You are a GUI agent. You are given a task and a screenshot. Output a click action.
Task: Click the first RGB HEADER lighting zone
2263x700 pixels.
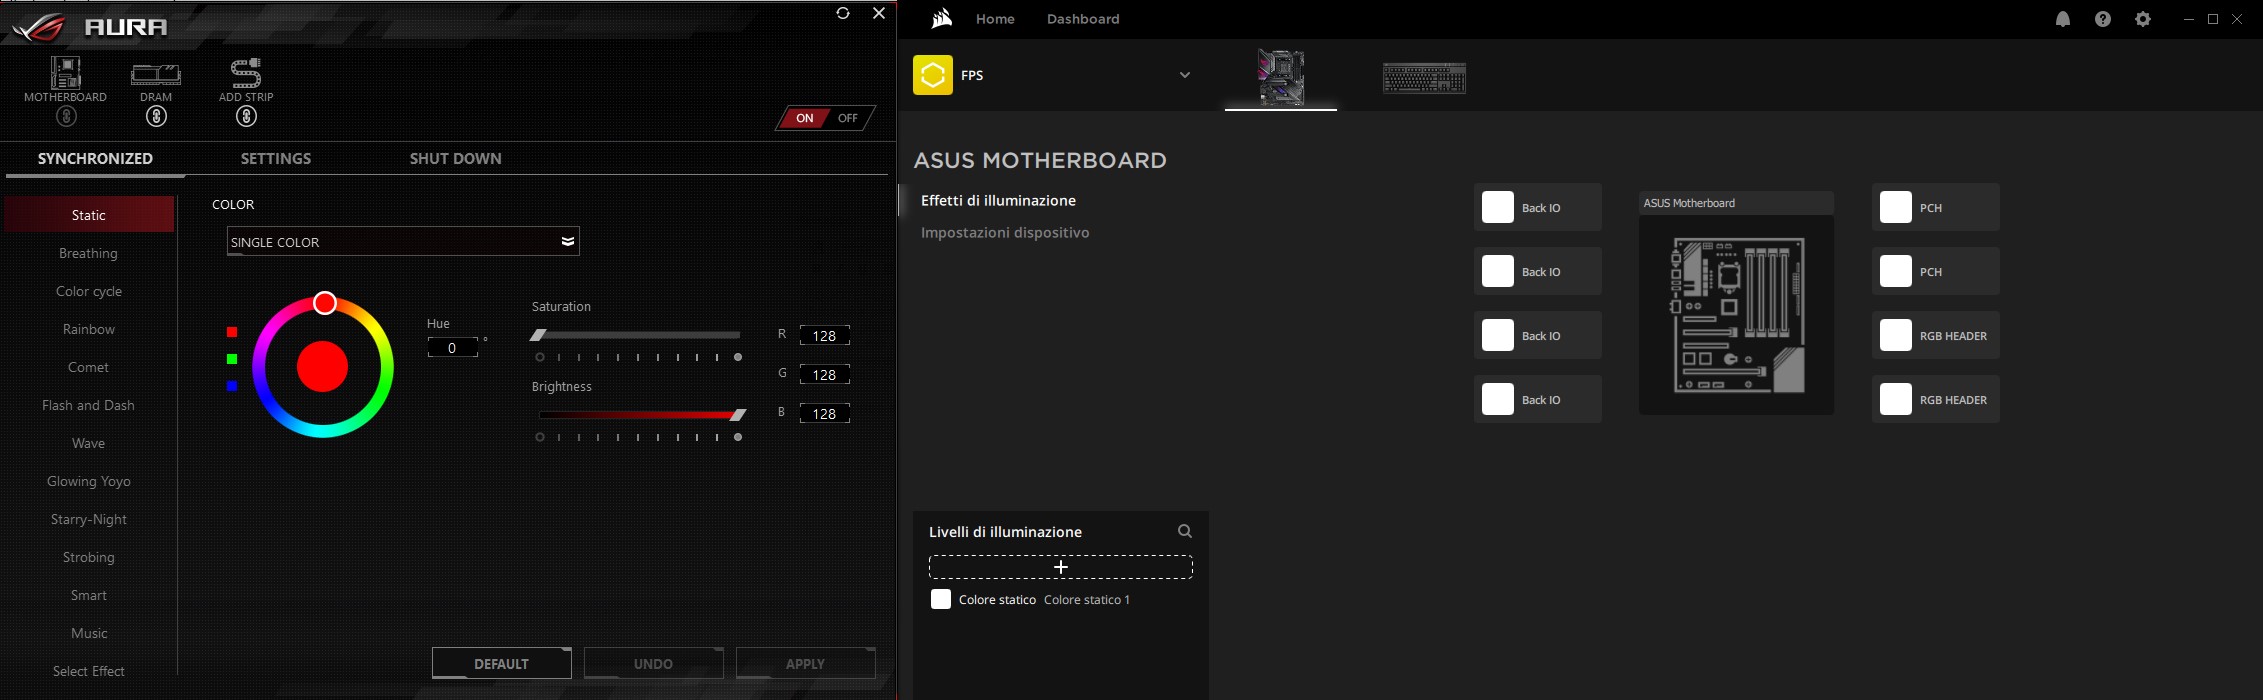pos(1936,335)
